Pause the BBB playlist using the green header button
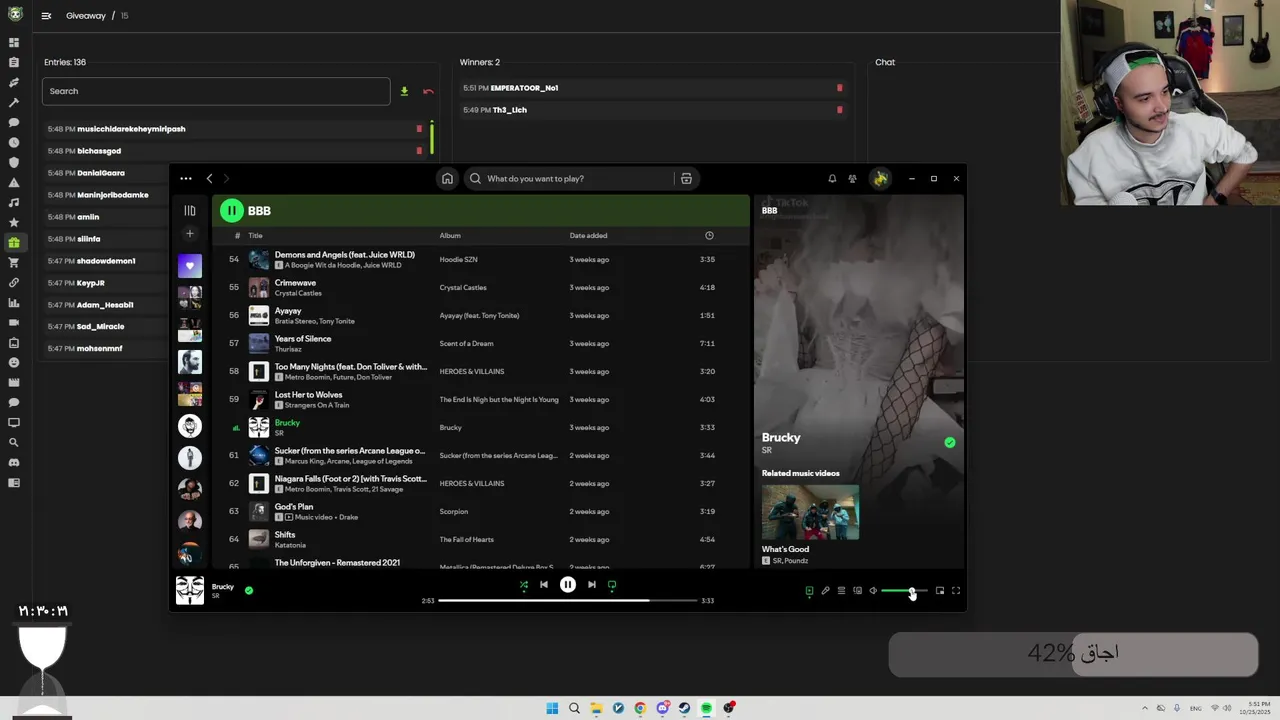Image resolution: width=1280 pixels, height=720 pixels. point(232,211)
